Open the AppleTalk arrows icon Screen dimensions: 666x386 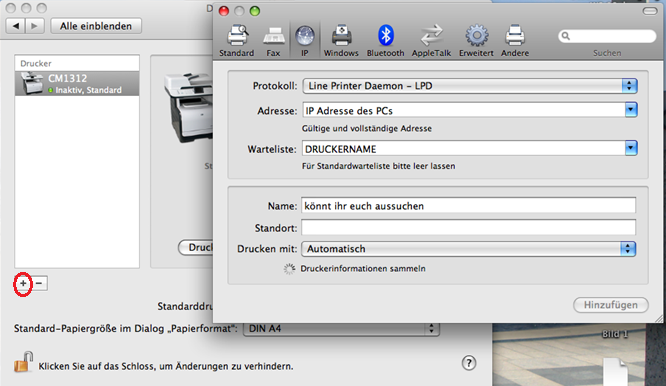(431, 41)
